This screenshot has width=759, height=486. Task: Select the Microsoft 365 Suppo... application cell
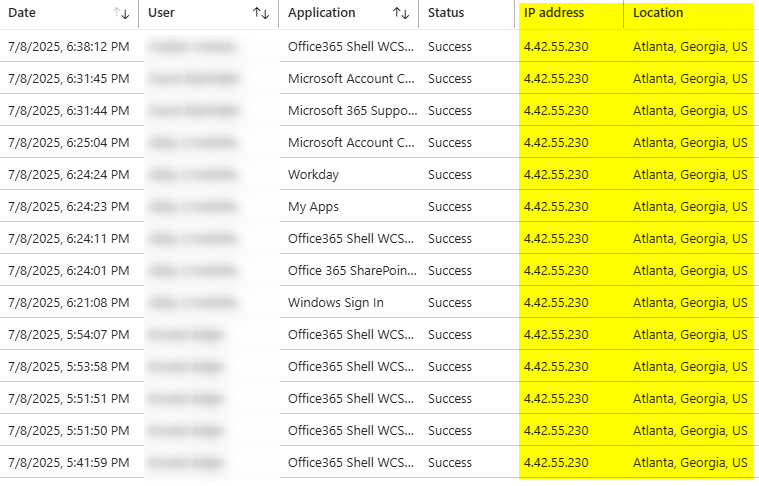coord(352,110)
